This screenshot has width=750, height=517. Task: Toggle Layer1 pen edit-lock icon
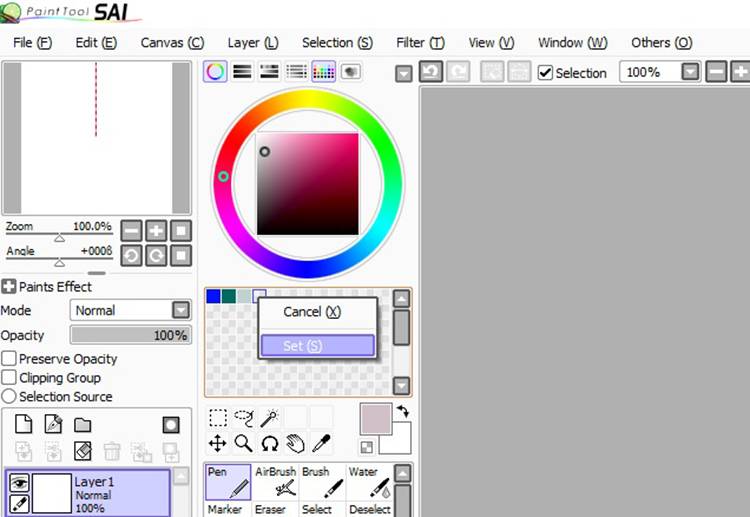[x=19, y=503]
